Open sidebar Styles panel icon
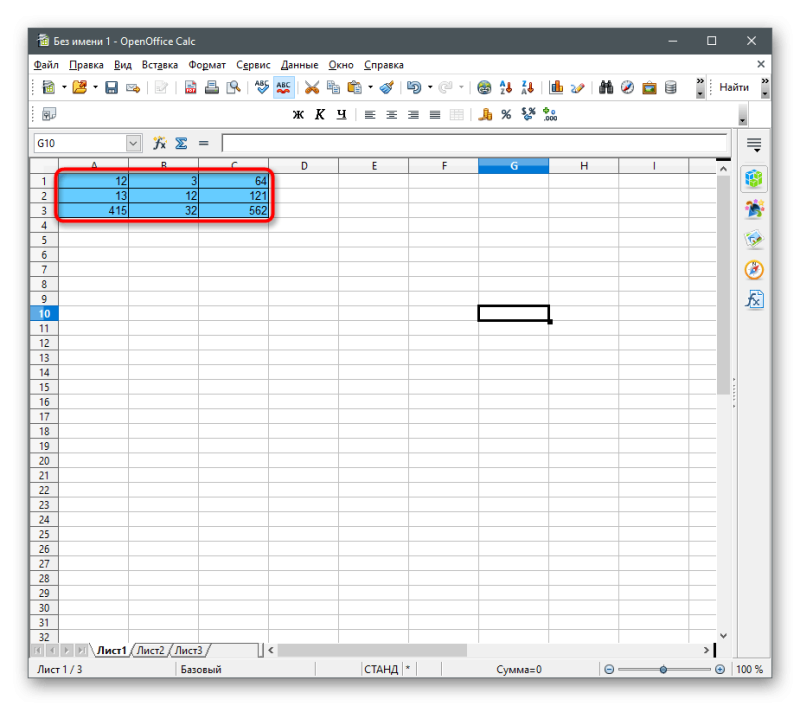Viewport: 800px width, 706px height. (754, 209)
